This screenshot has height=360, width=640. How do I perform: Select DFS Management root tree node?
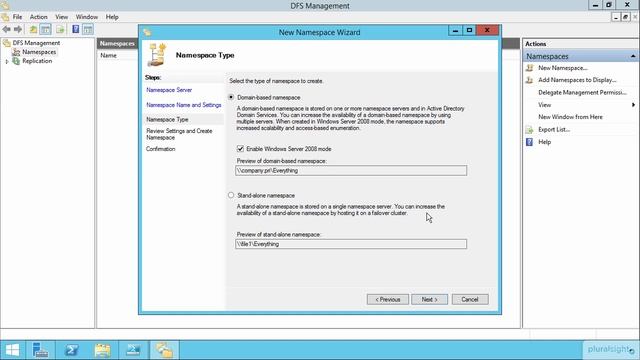click(36, 43)
